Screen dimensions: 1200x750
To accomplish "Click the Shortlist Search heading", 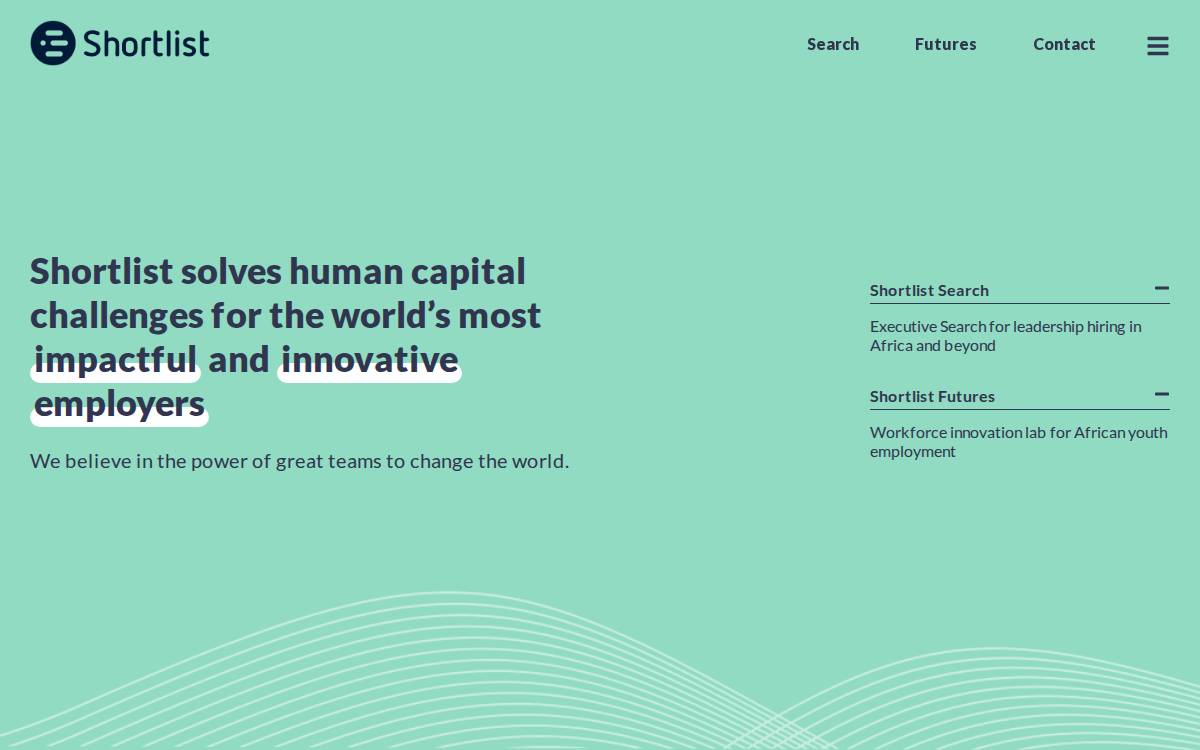I will pyautogui.click(x=929, y=290).
